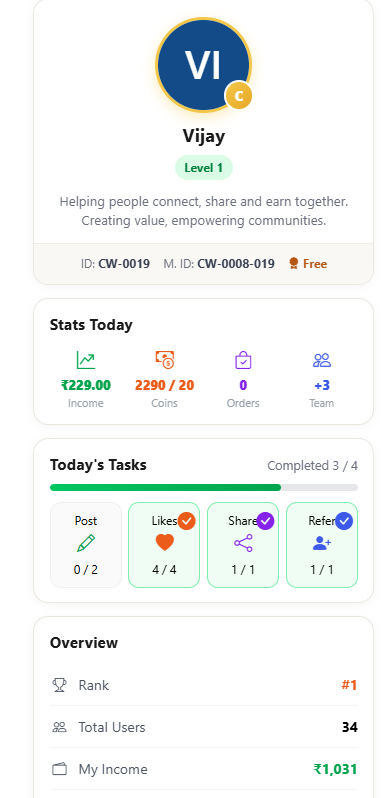
Task: Open the Total Users overview row
Action: (x=203, y=727)
